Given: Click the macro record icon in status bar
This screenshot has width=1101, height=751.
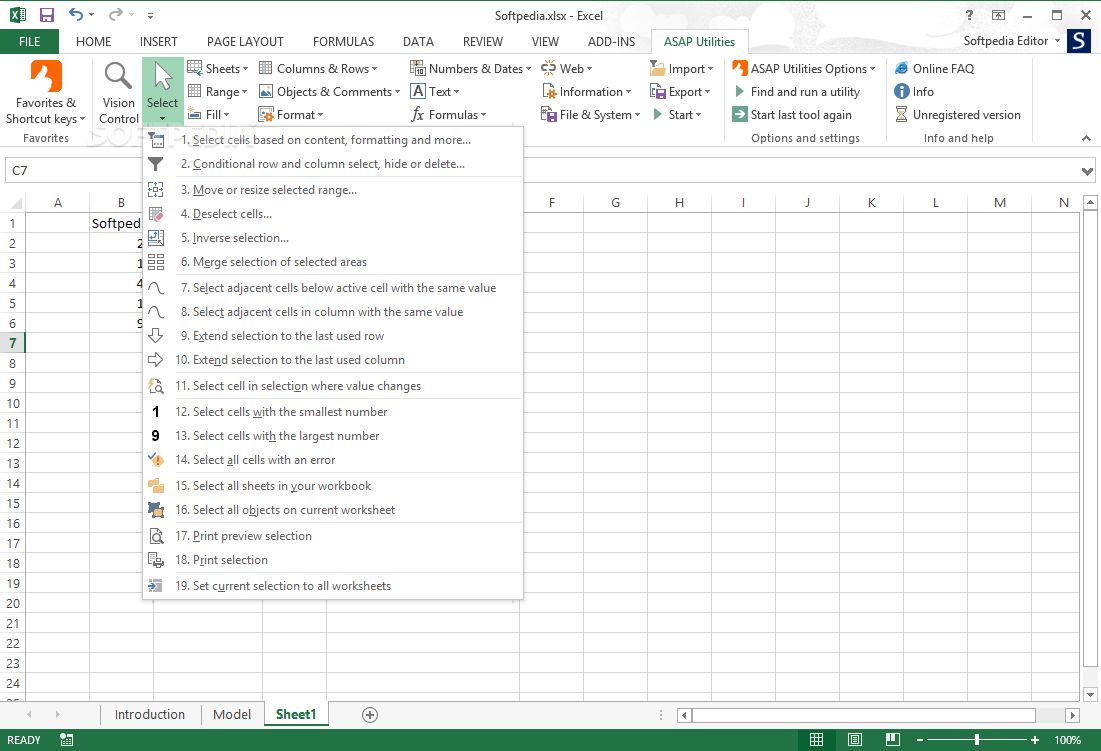Looking at the screenshot, I should [x=67, y=740].
